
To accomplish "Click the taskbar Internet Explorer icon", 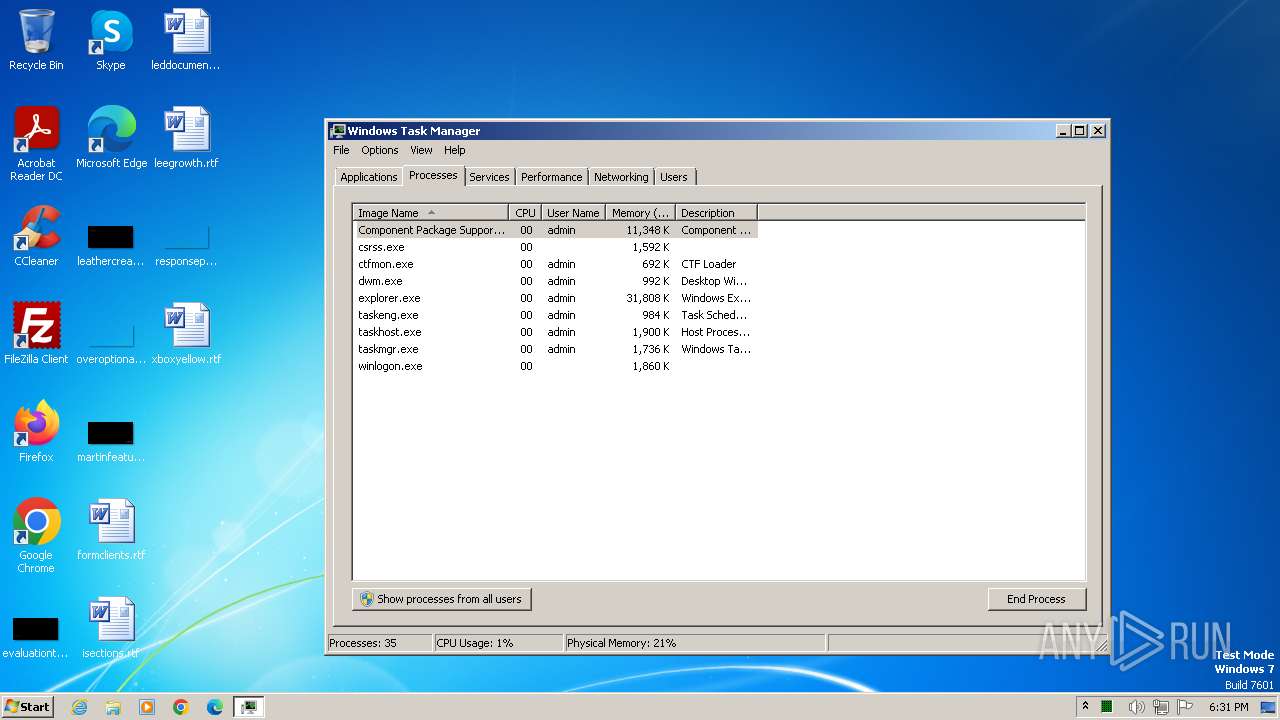I will pos(79,707).
